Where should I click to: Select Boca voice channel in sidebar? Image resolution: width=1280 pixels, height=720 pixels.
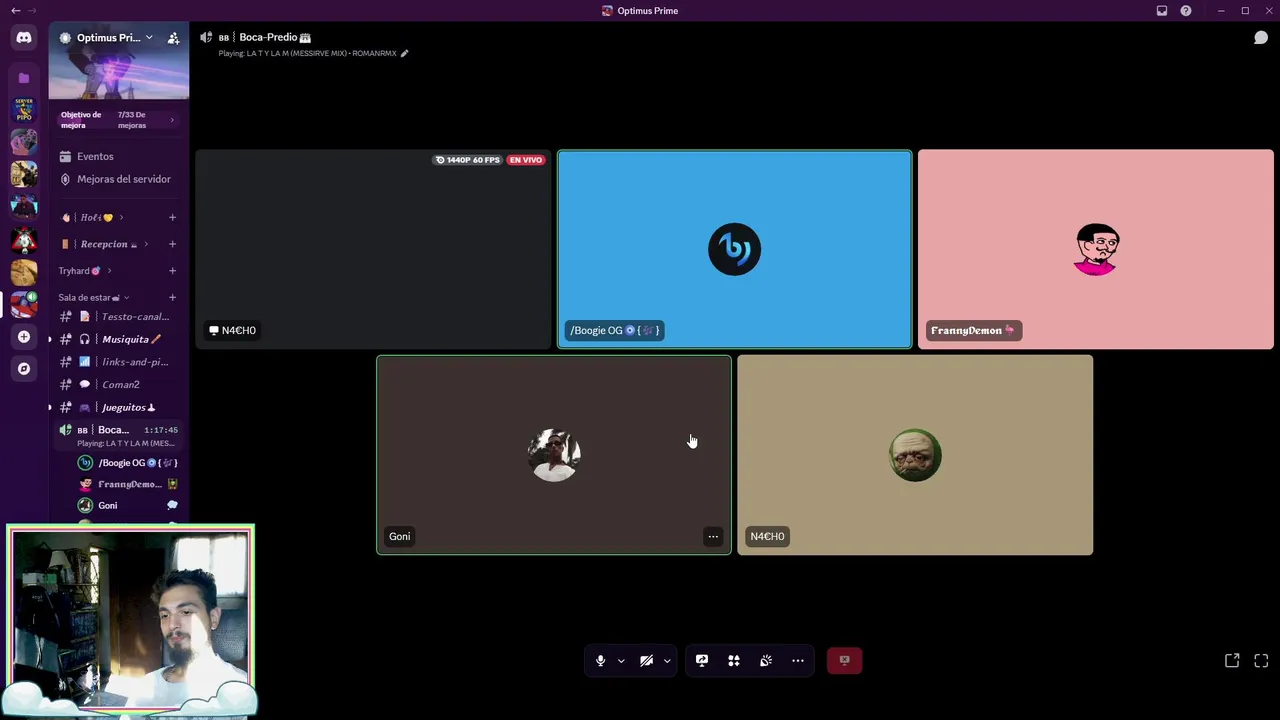click(x=118, y=435)
